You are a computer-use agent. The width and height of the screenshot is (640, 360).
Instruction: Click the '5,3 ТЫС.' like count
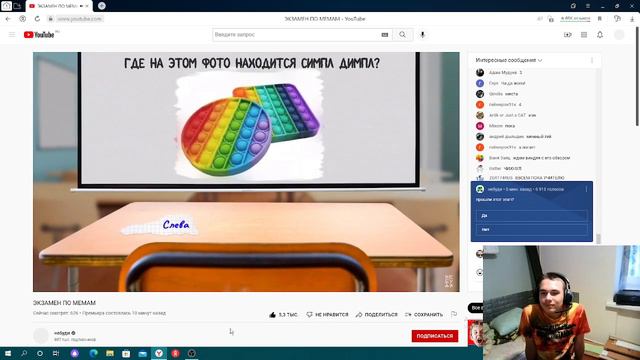[288, 315]
